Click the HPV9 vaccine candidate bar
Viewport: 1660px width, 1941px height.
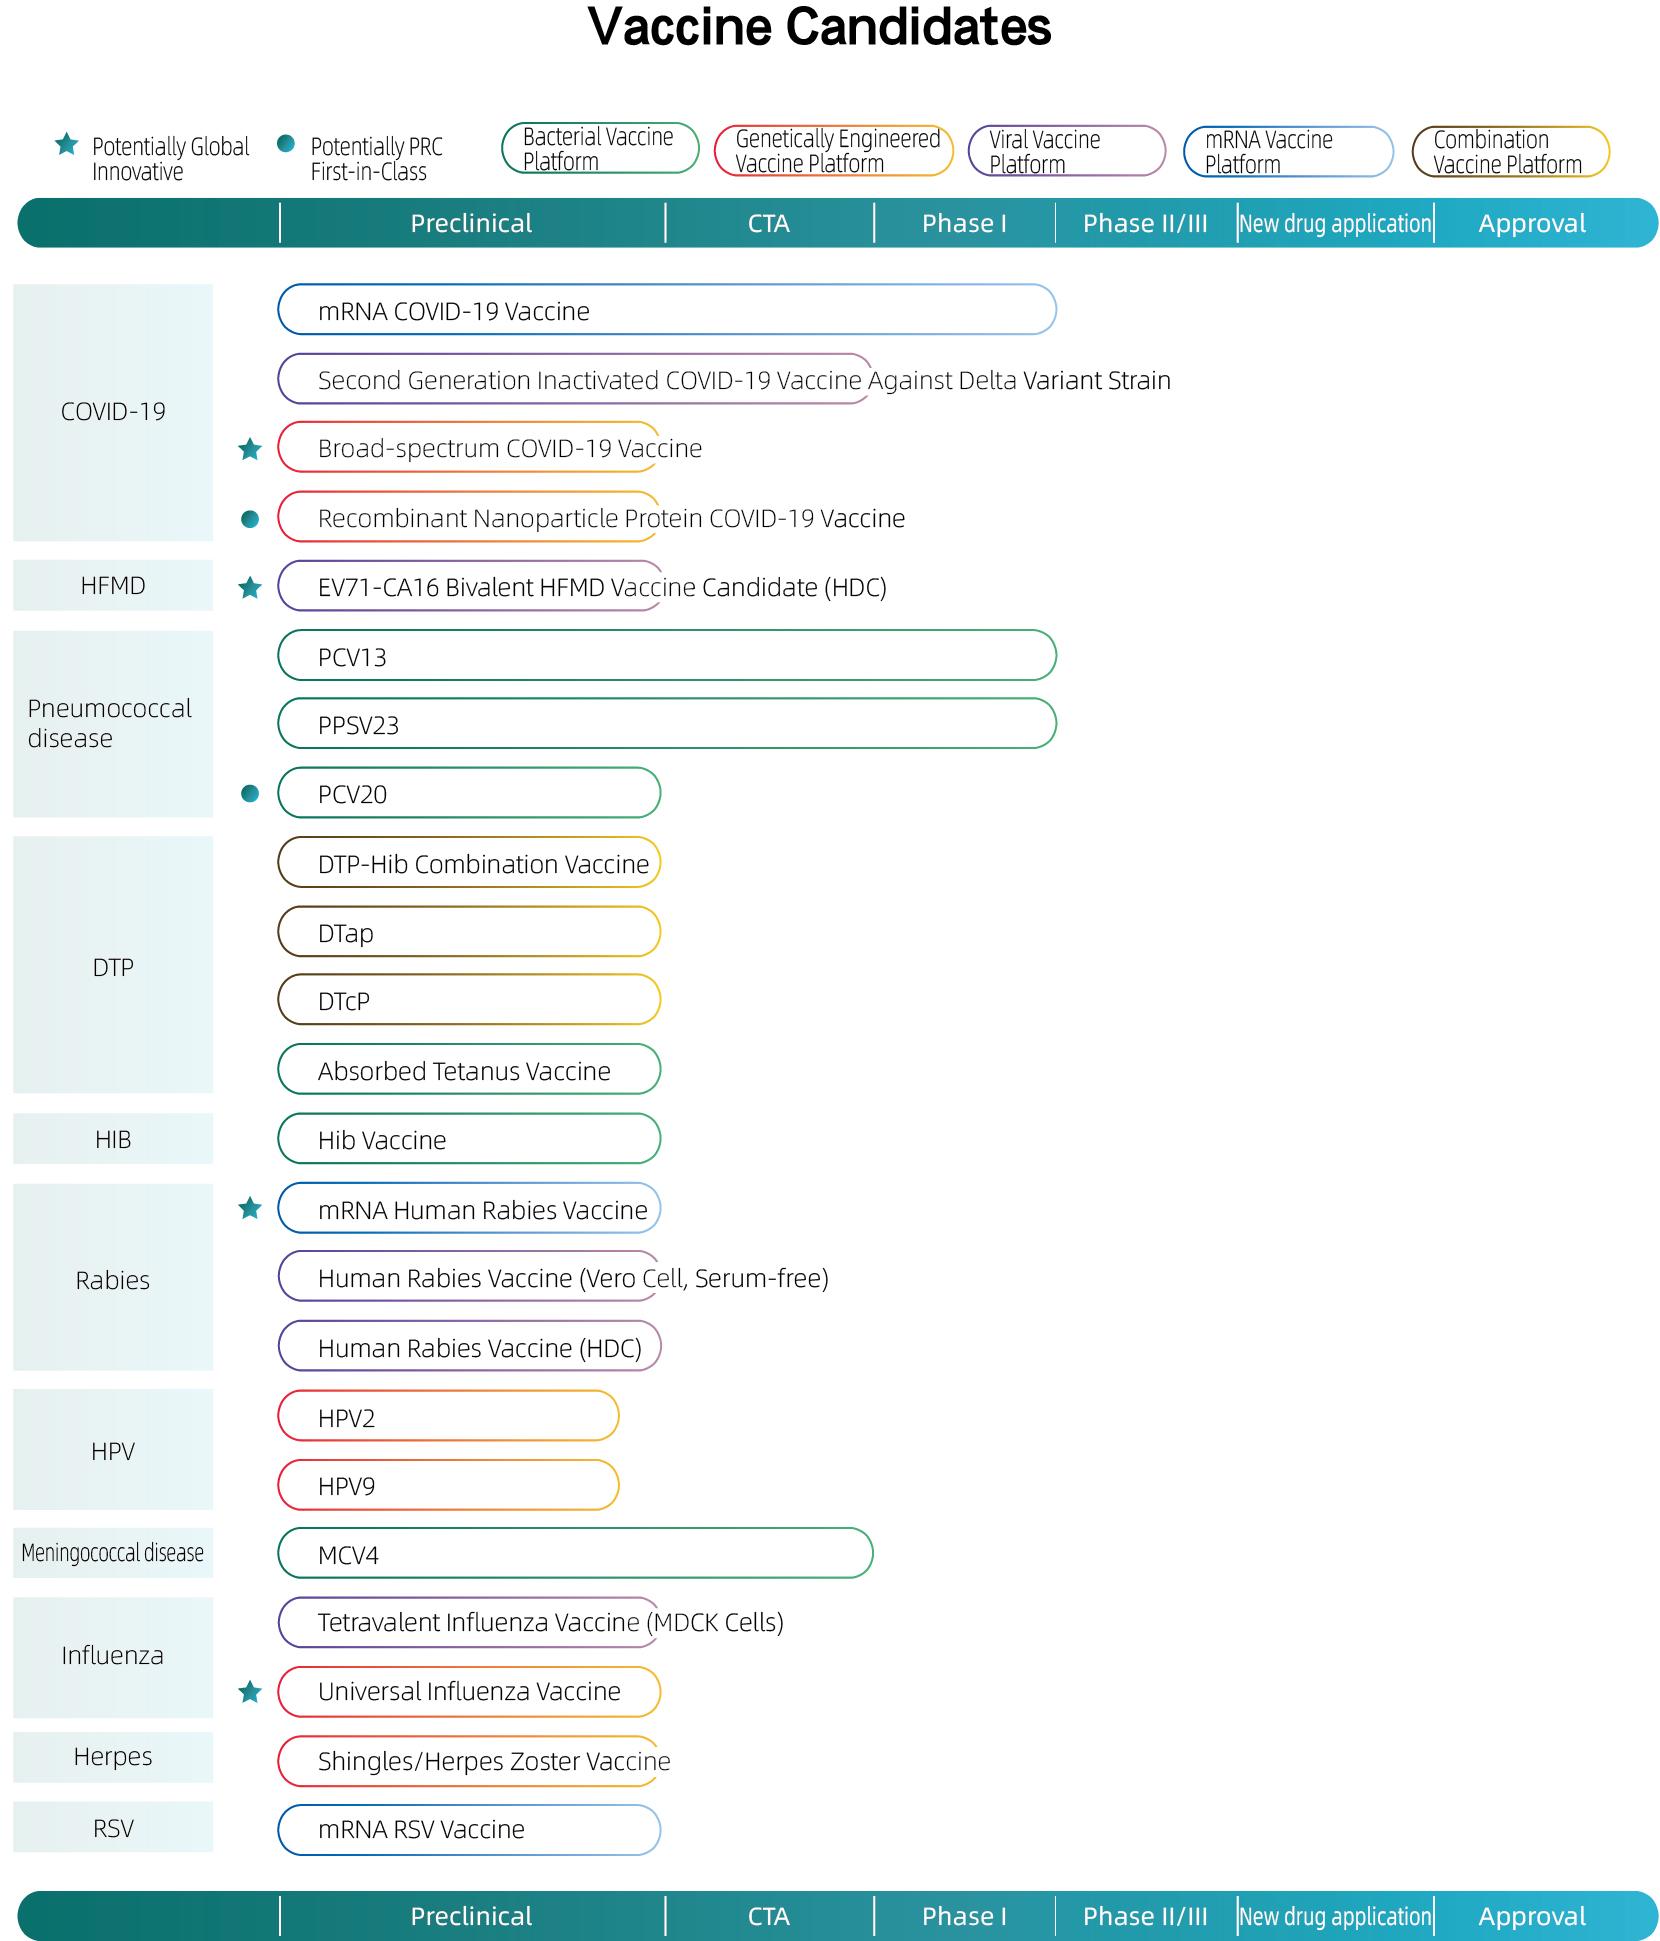(448, 1485)
